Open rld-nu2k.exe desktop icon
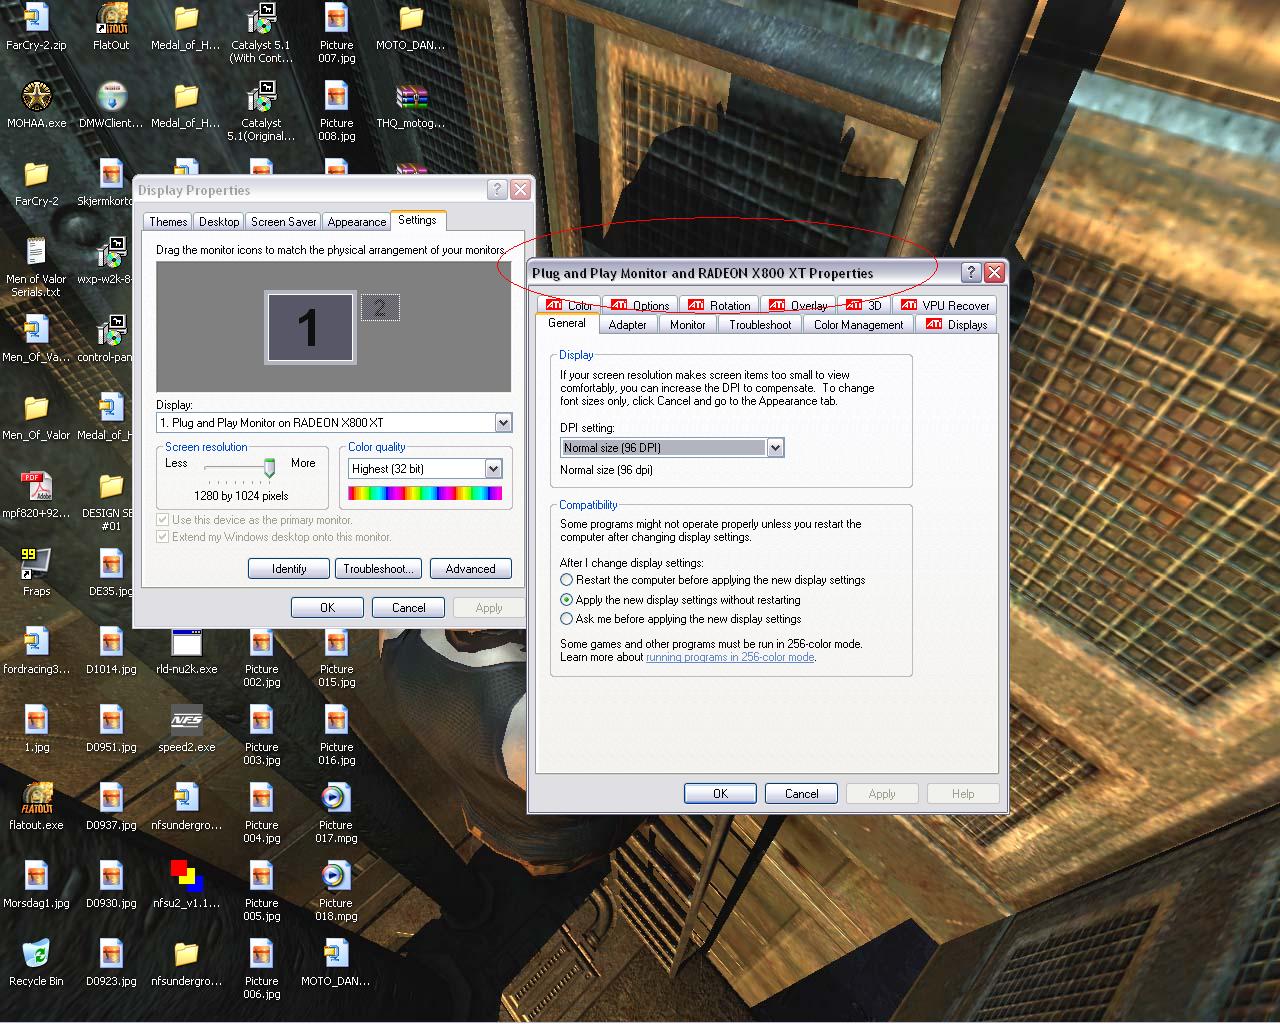The width and height of the screenshot is (1280, 1024). 186,651
